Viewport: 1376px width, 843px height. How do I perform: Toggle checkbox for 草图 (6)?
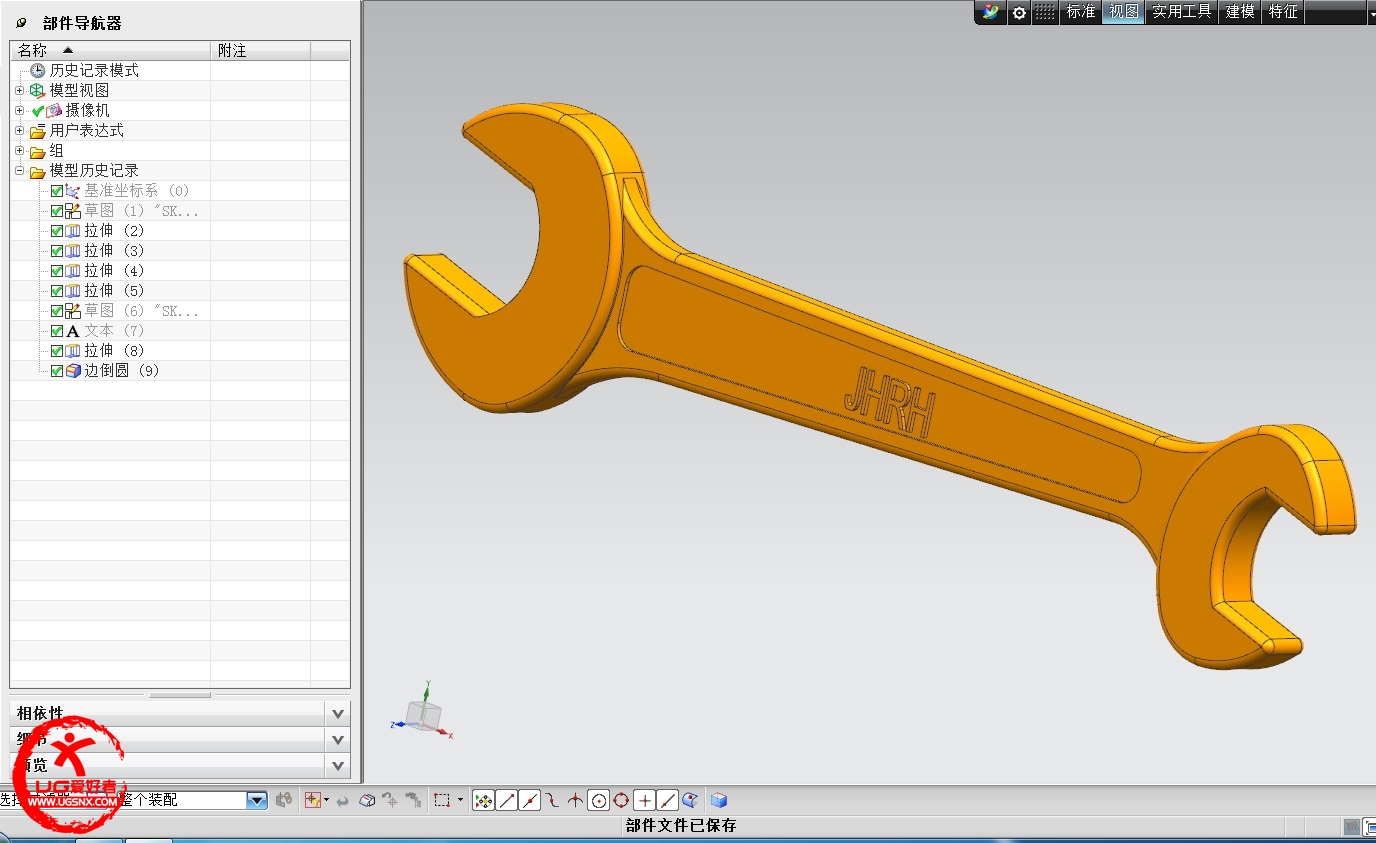click(57, 311)
